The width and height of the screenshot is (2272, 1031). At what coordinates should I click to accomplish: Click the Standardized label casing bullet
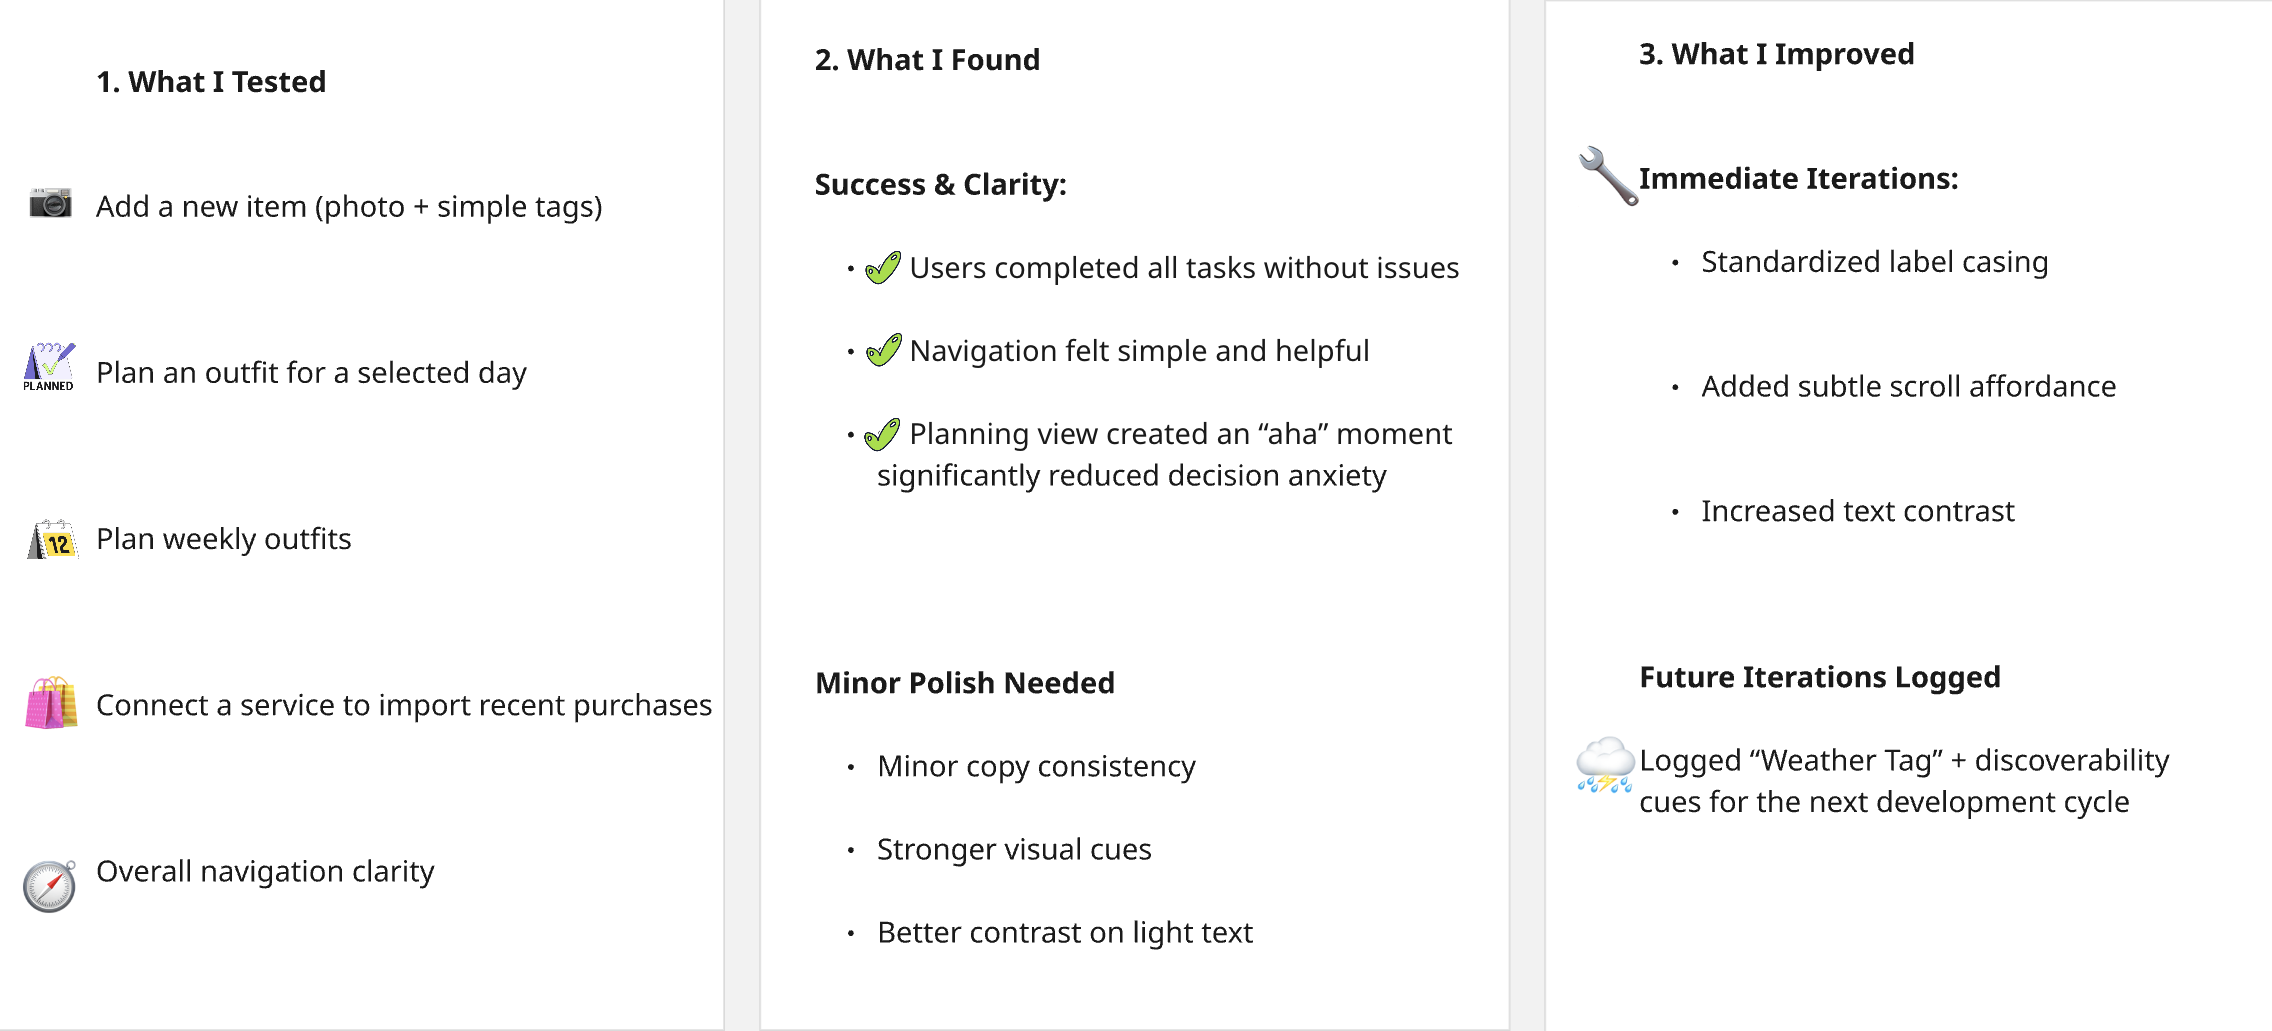pyautogui.click(x=1874, y=262)
